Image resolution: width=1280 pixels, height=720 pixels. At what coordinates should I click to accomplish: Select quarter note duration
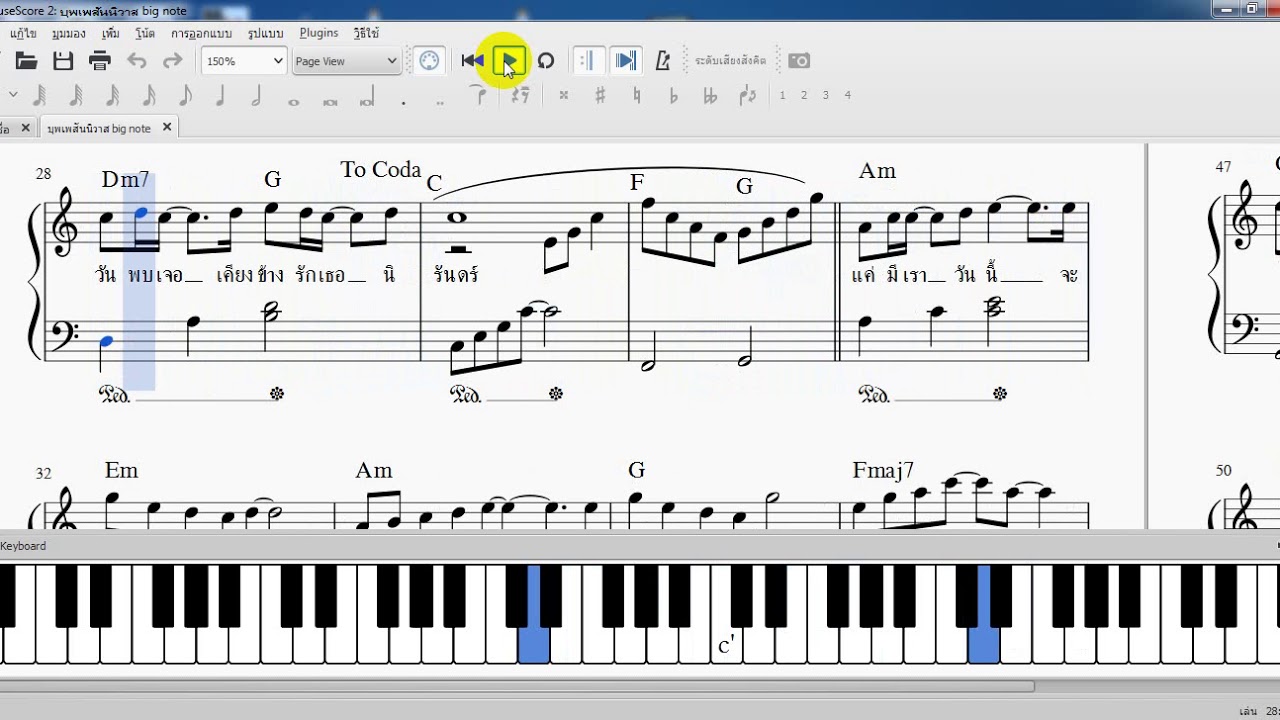(x=220, y=96)
